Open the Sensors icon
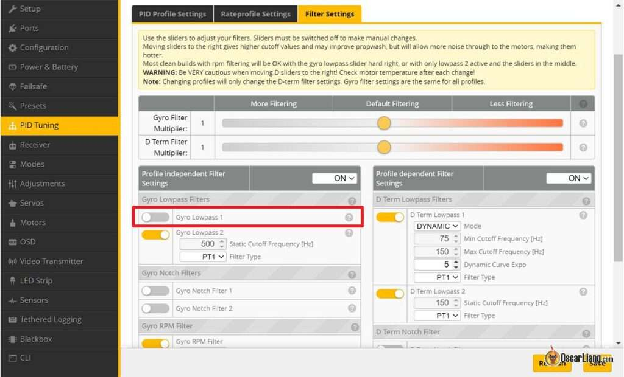The image size is (624, 377). pos(12,301)
